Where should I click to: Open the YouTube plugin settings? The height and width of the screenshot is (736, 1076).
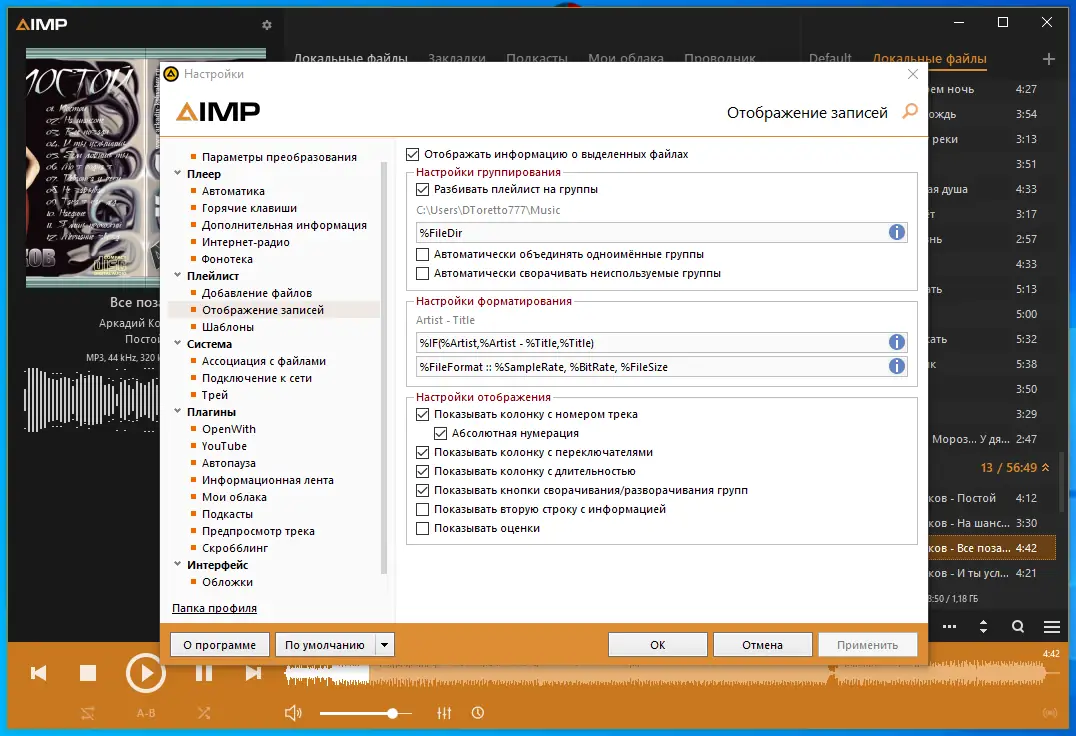[x=224, y=446]
